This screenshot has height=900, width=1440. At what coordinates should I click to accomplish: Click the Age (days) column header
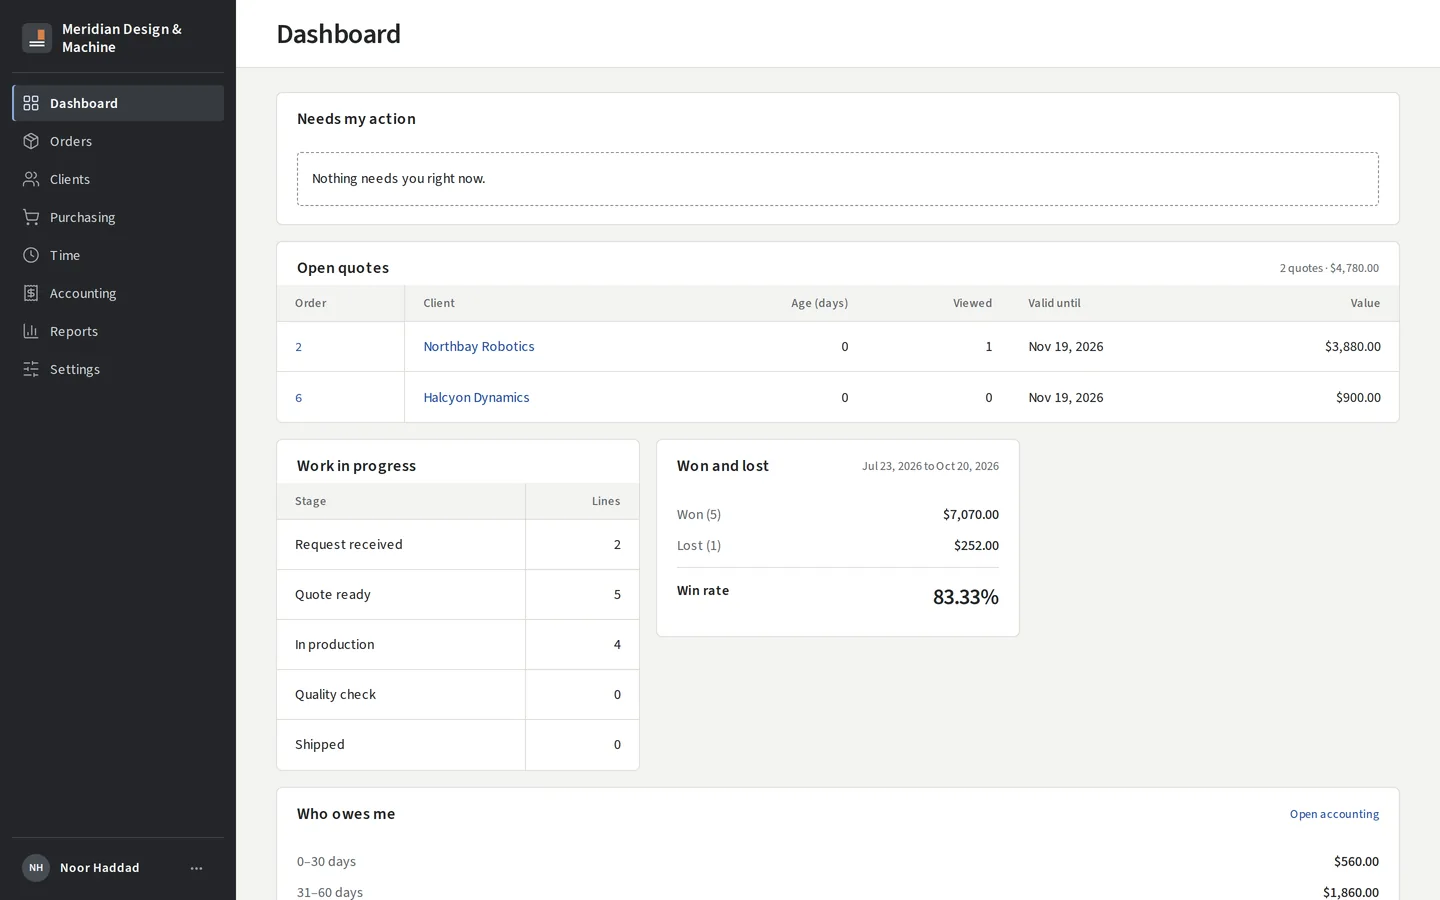[x=819, y=303]
